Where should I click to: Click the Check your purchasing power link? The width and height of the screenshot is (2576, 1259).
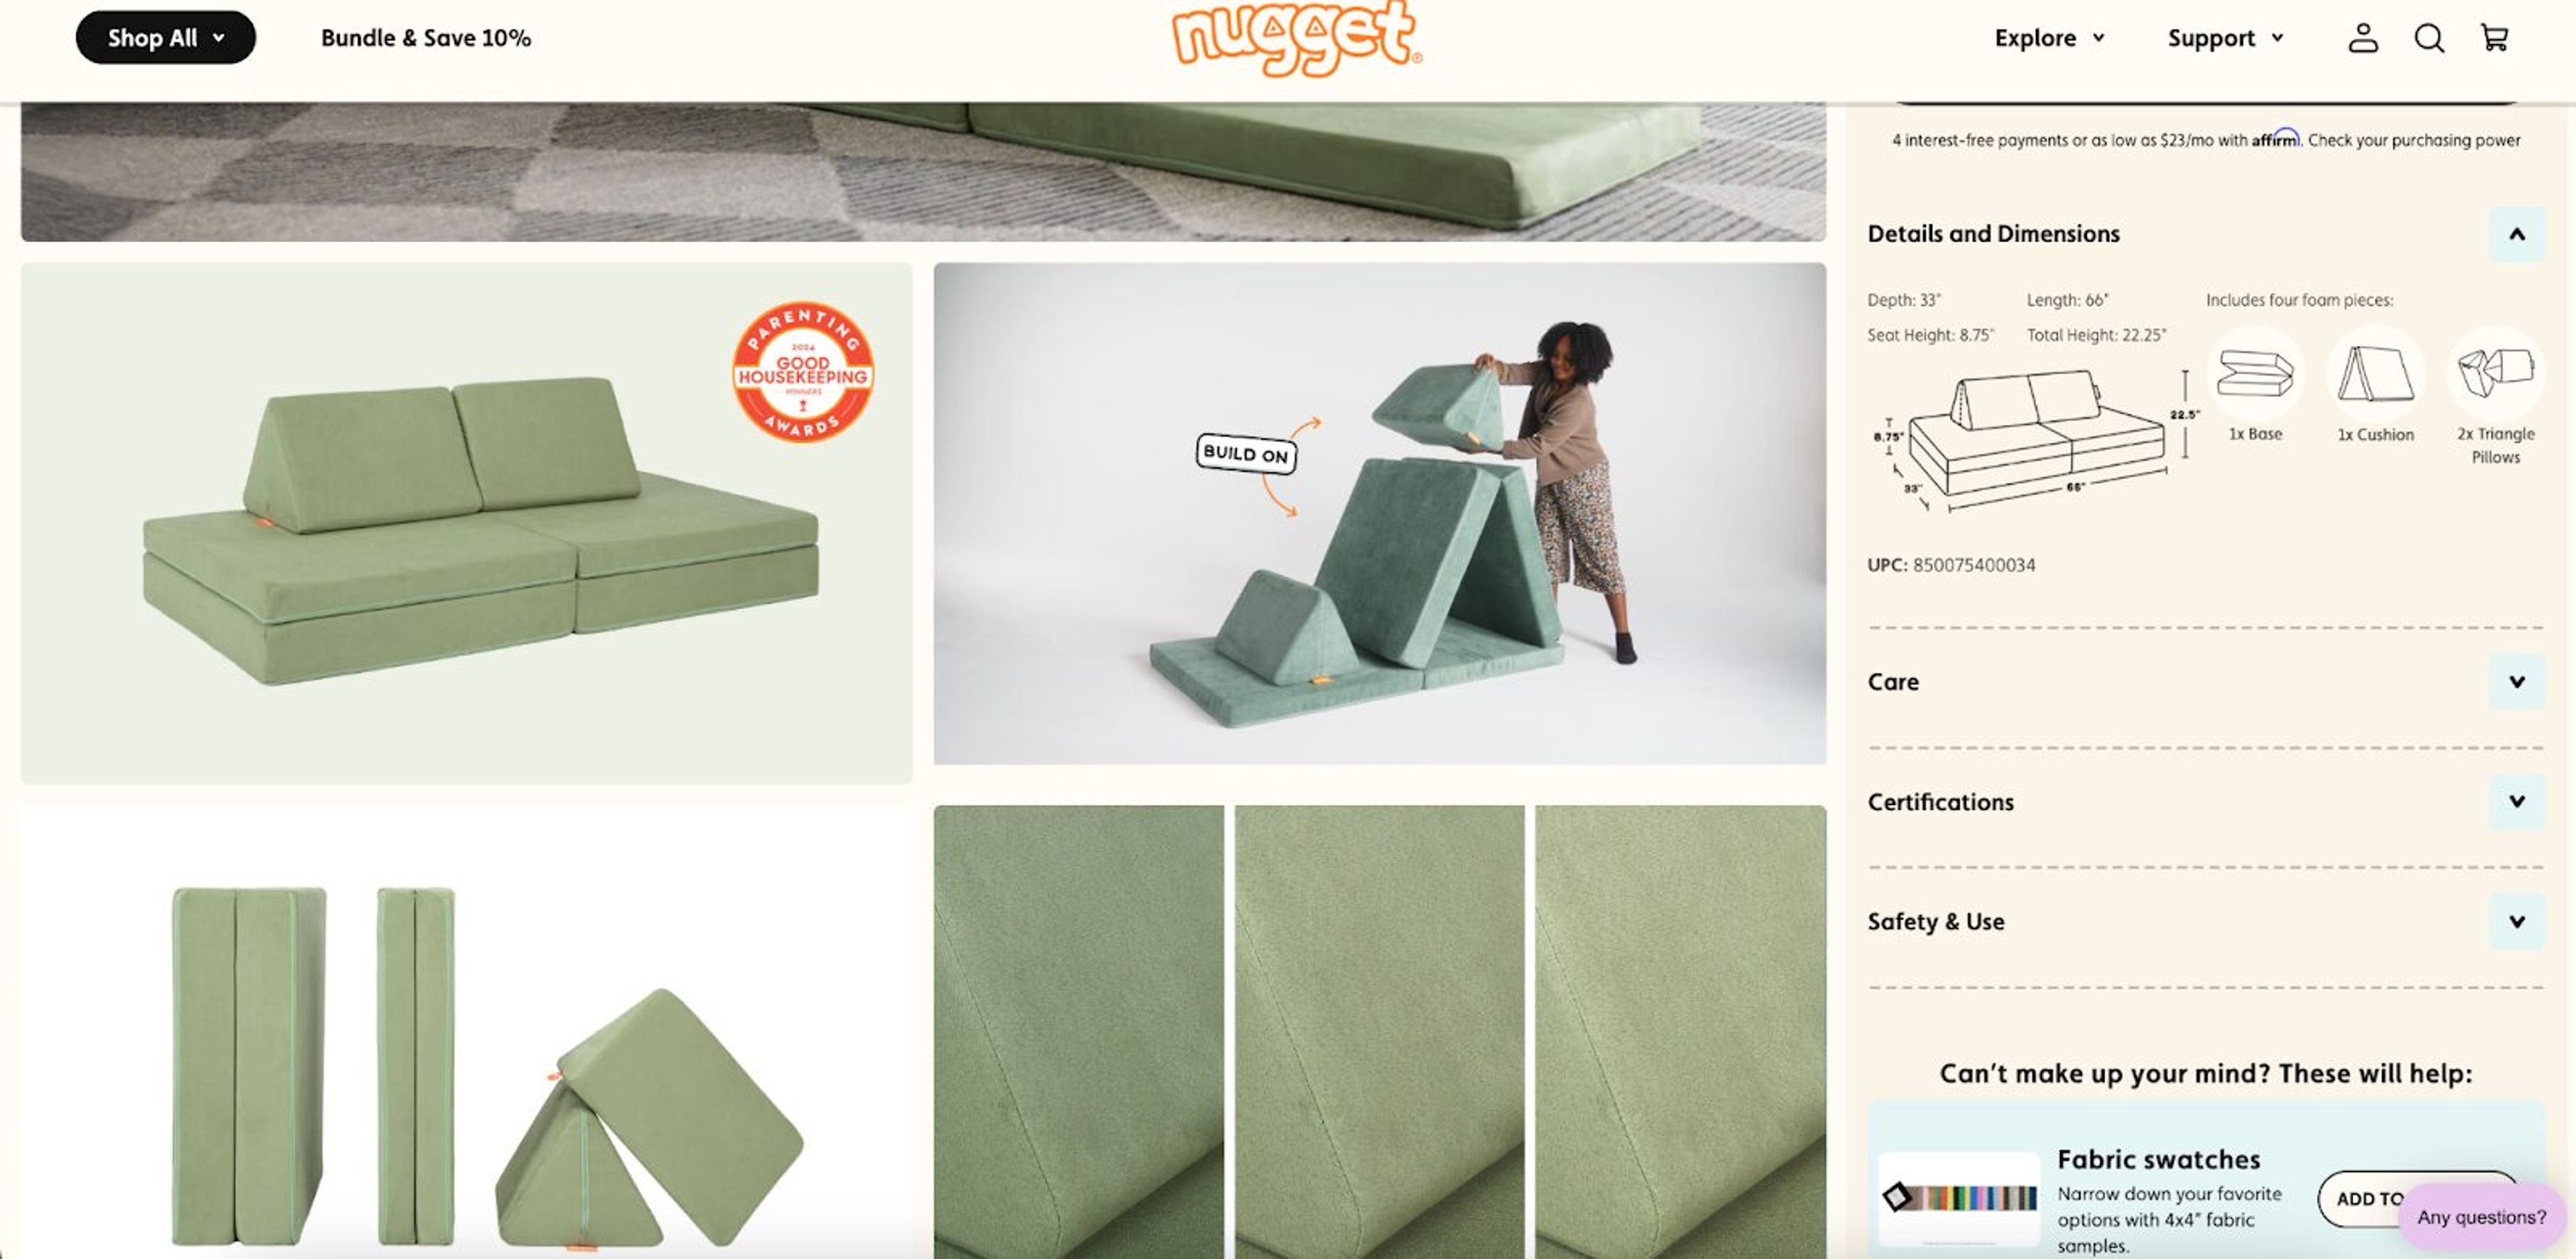click(2414, 140)
